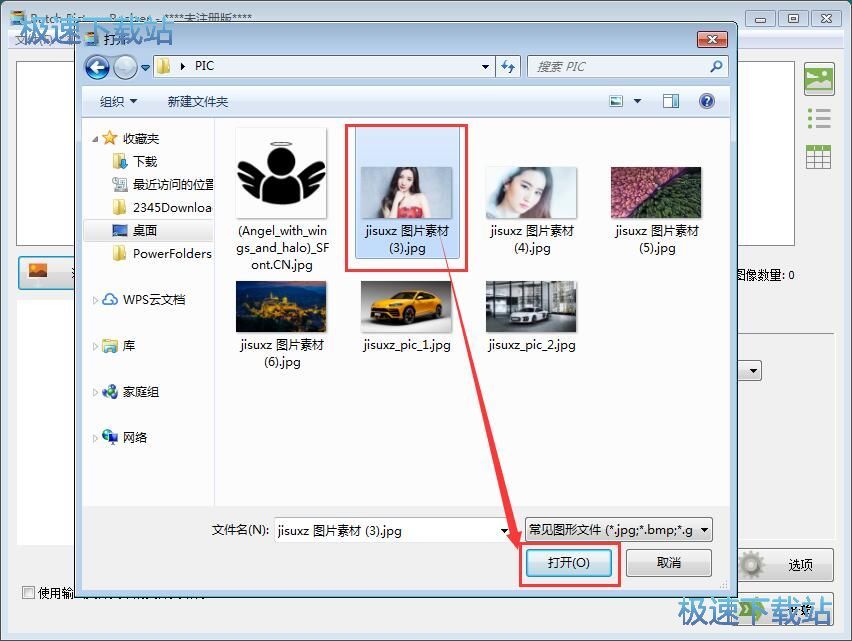Click the change view icon

click(616, 101)
